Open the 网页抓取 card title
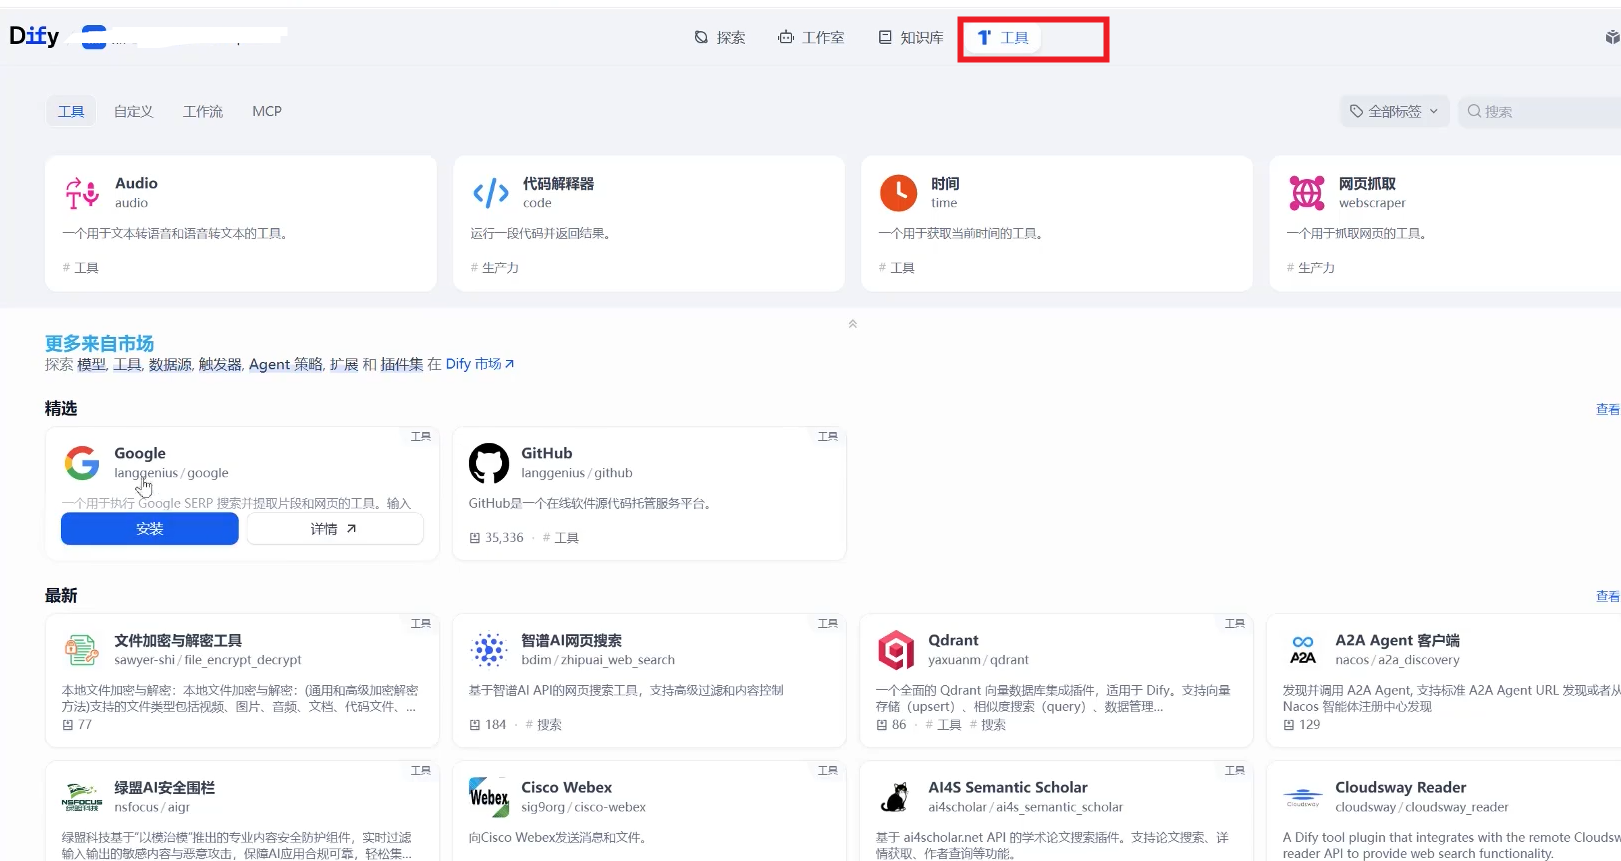The image size is (1621, 861). coord(1367,183)
